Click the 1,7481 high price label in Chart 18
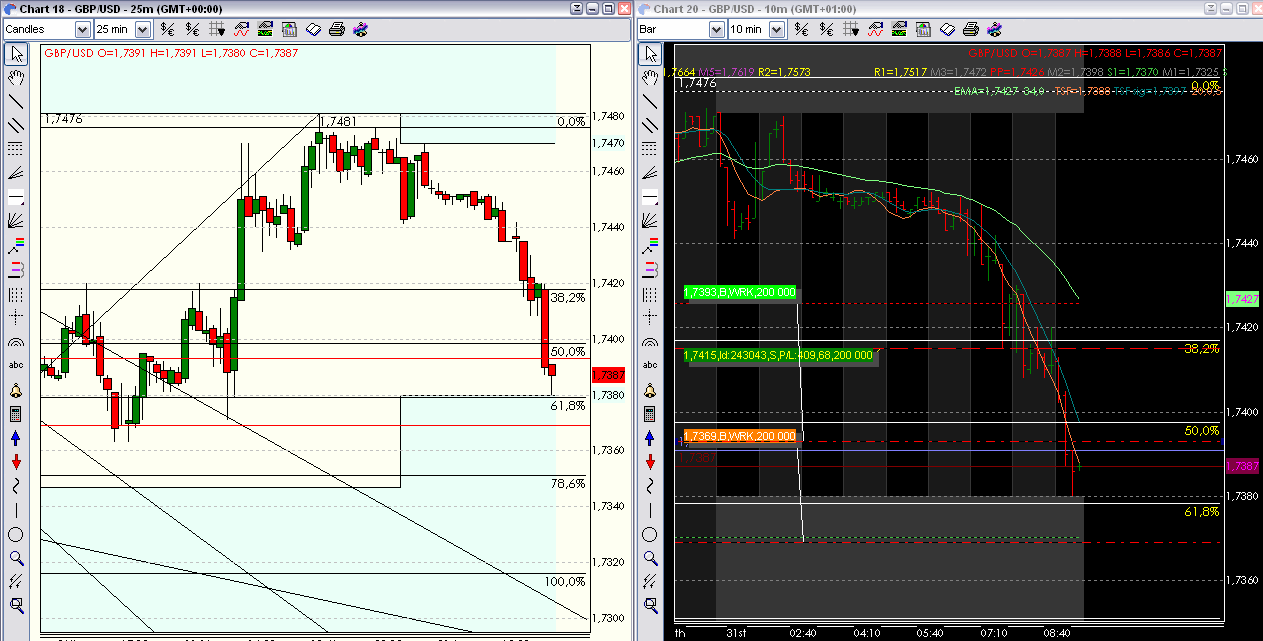This screenshot has height=641, width=1263. tap(339, 121)
